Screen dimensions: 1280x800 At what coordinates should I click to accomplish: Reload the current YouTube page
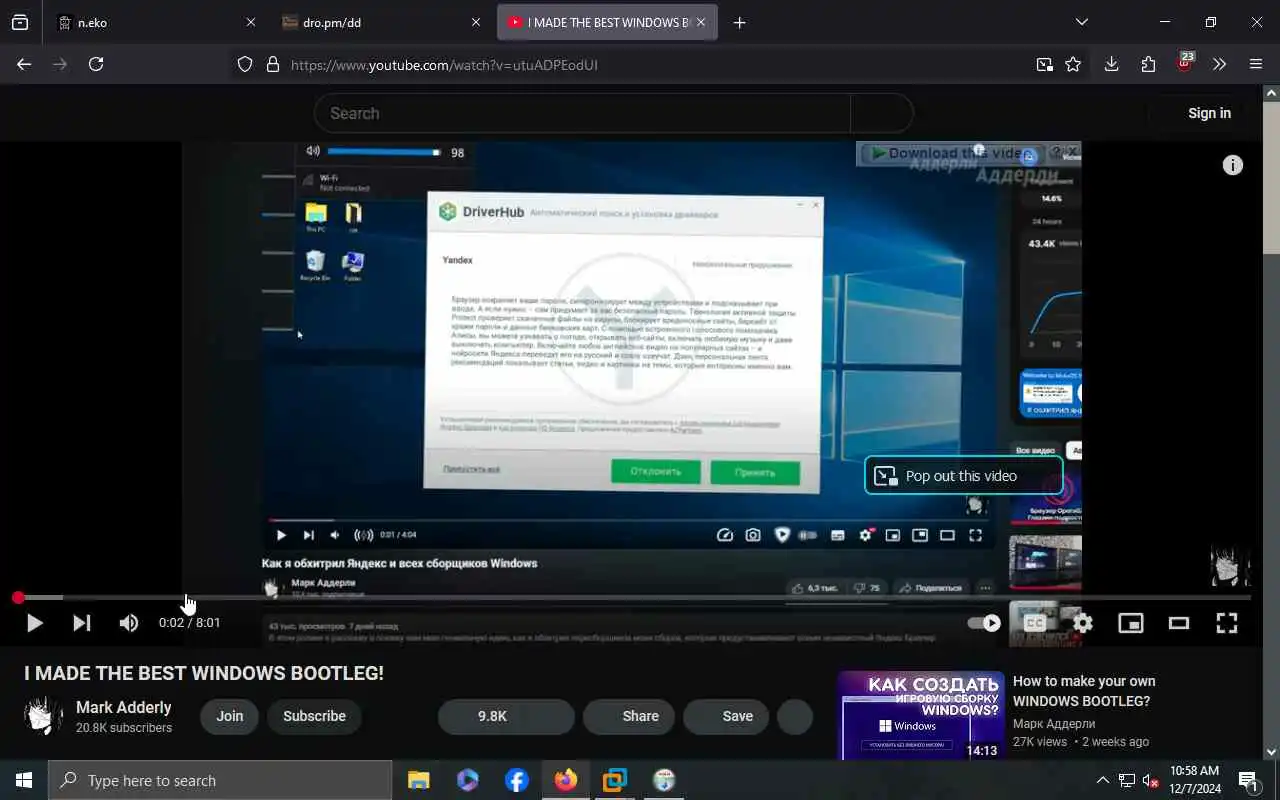coord(96,64)
